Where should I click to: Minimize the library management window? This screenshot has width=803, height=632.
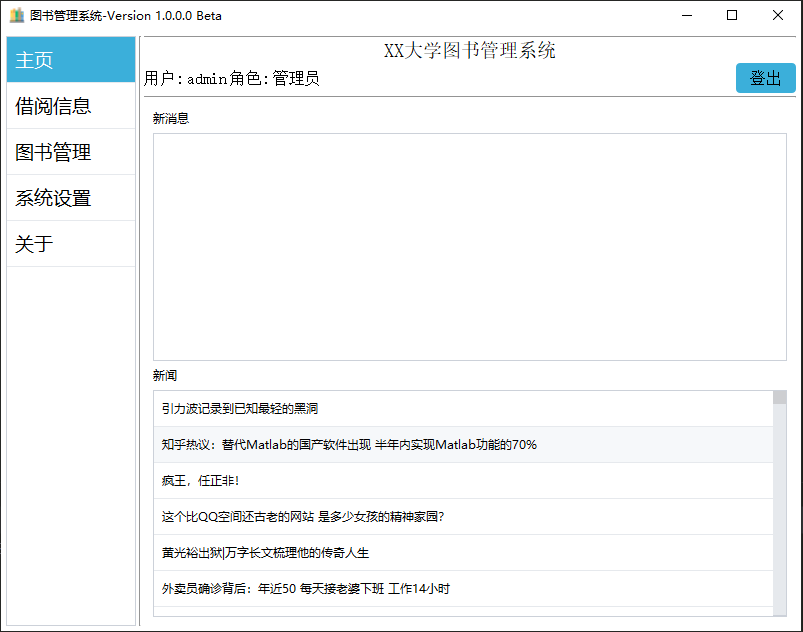point(687,15)
